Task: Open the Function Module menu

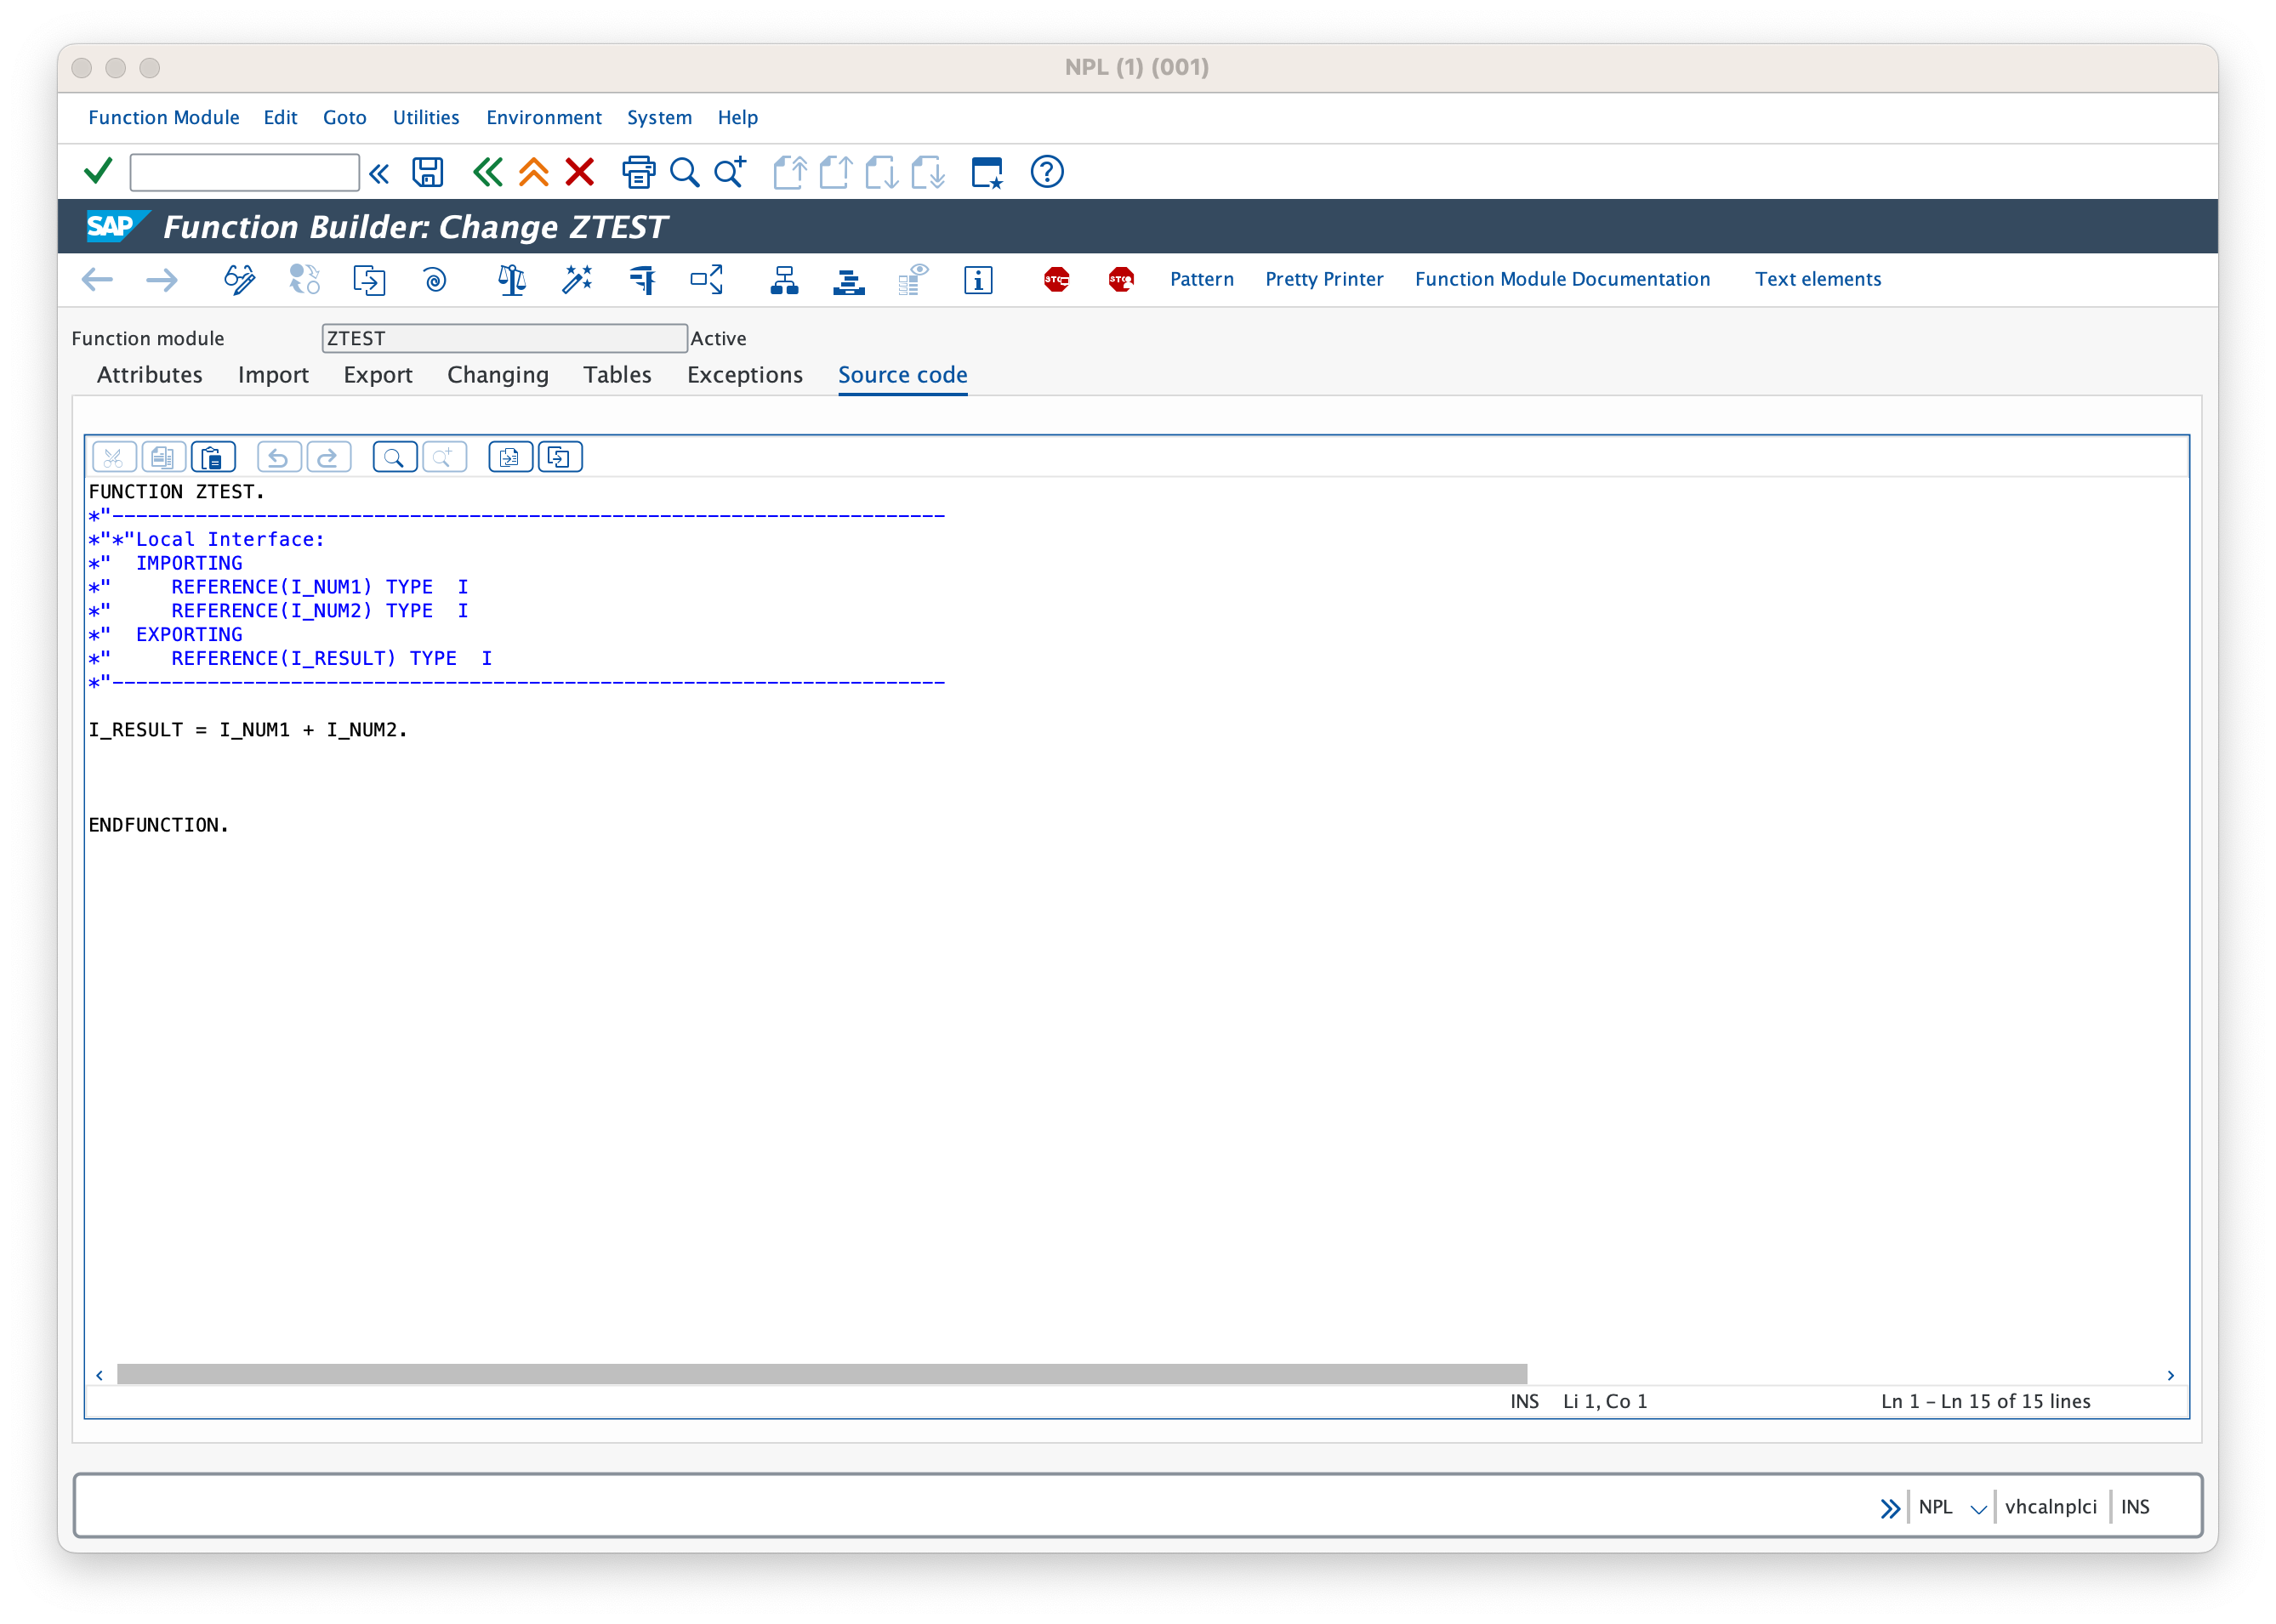Action: [164, 117]
